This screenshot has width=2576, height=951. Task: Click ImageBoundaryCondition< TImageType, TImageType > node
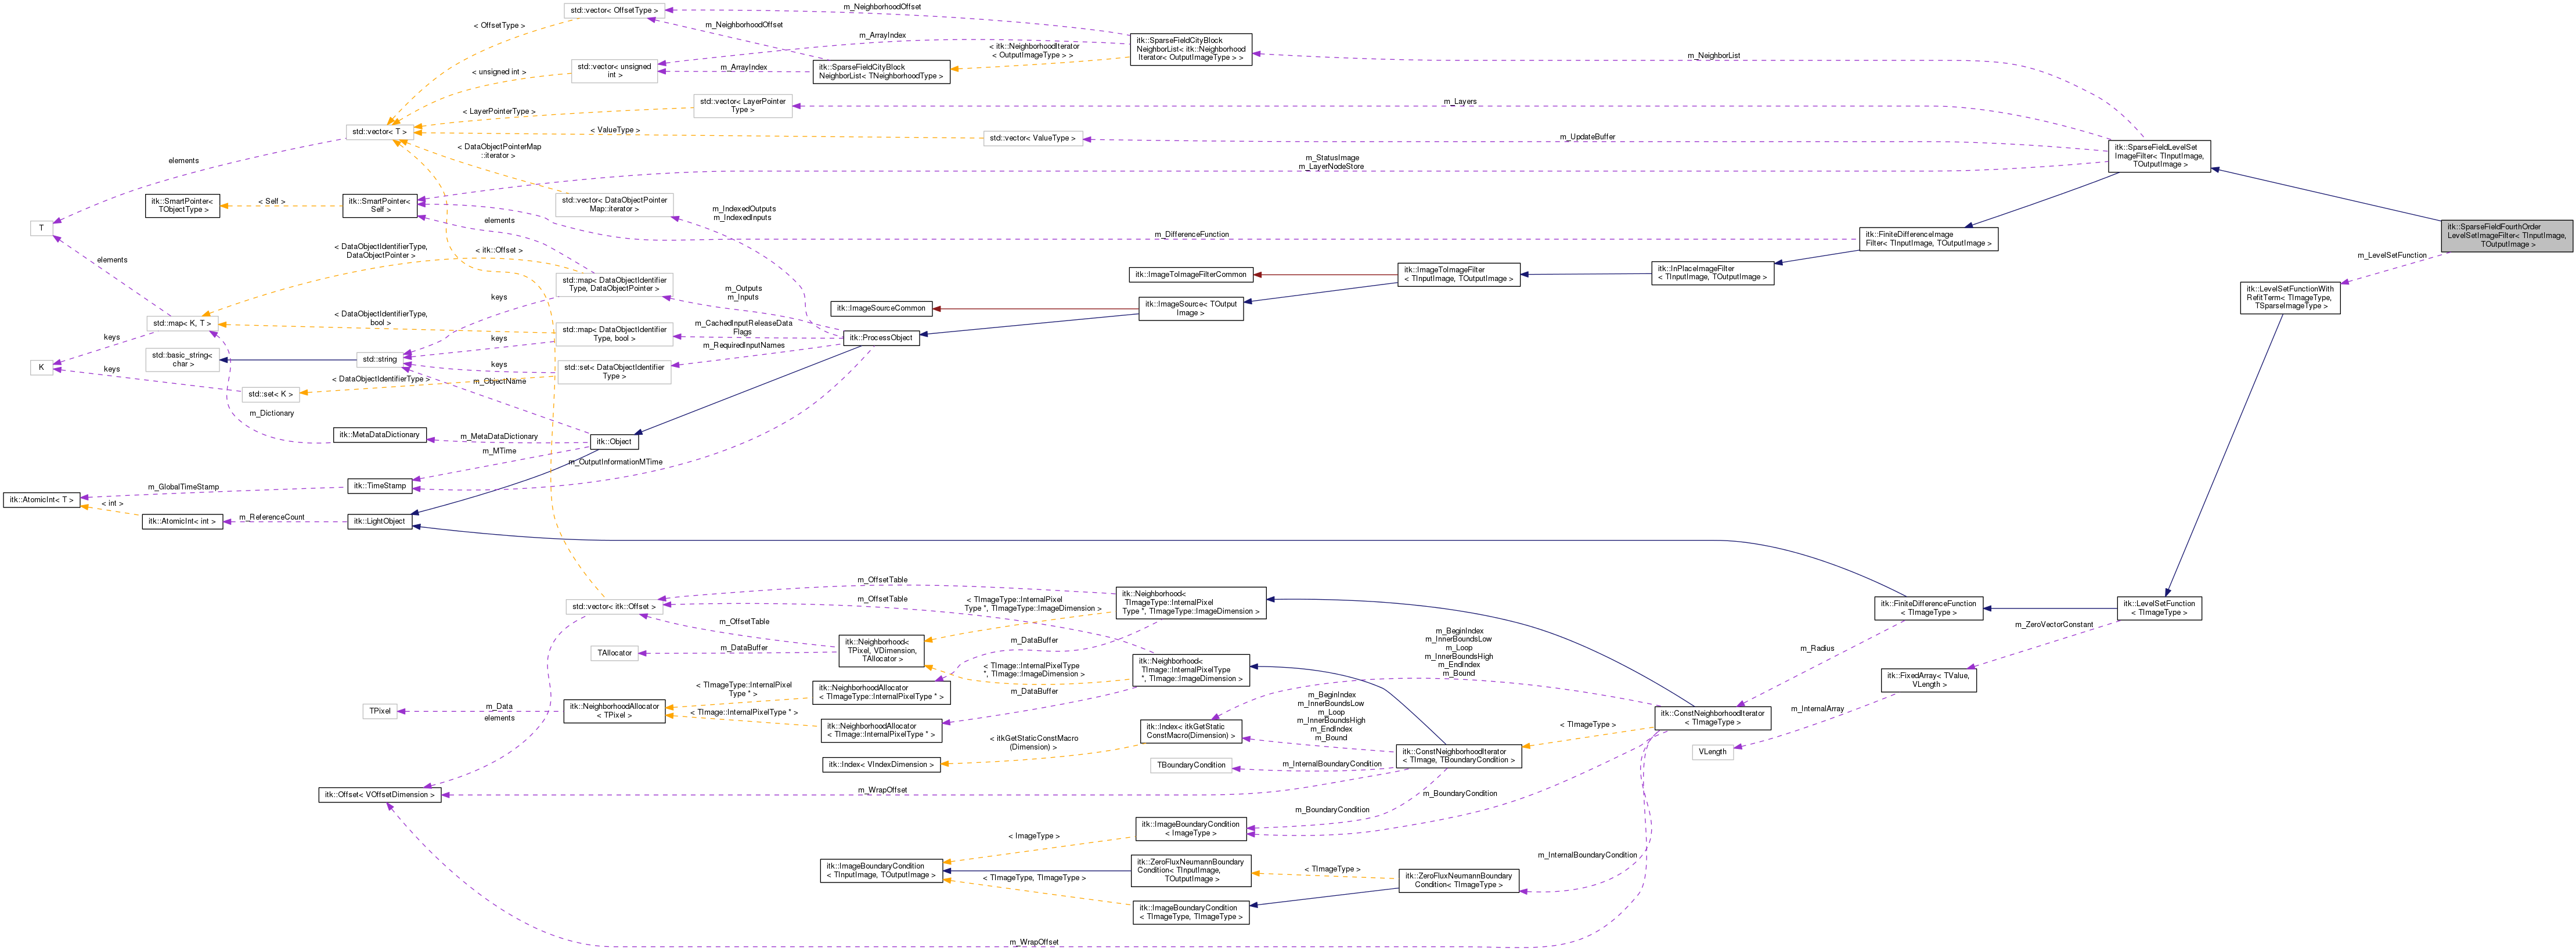tap(1190, 912)
